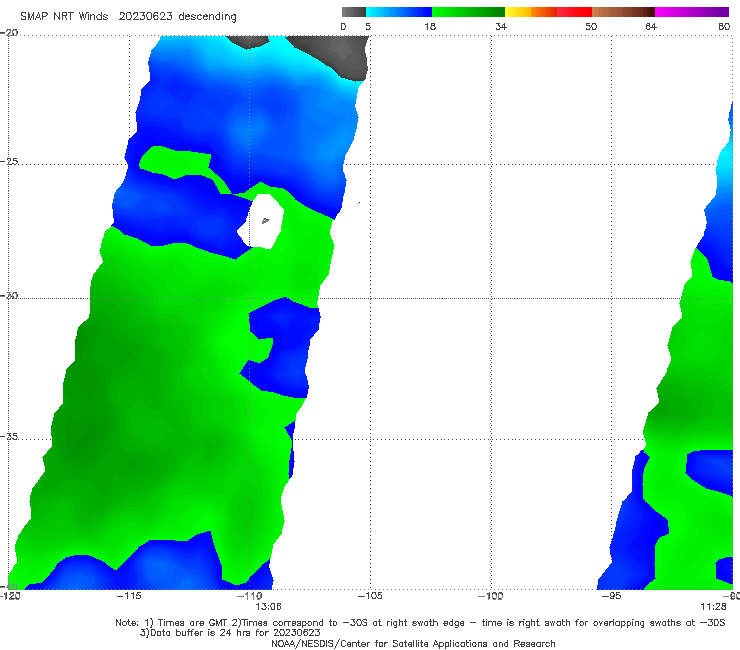Click the title 'SMAP NRT Winds 20230623 descending'
Viewport: 740px width, 650px height.
(128, 17)
